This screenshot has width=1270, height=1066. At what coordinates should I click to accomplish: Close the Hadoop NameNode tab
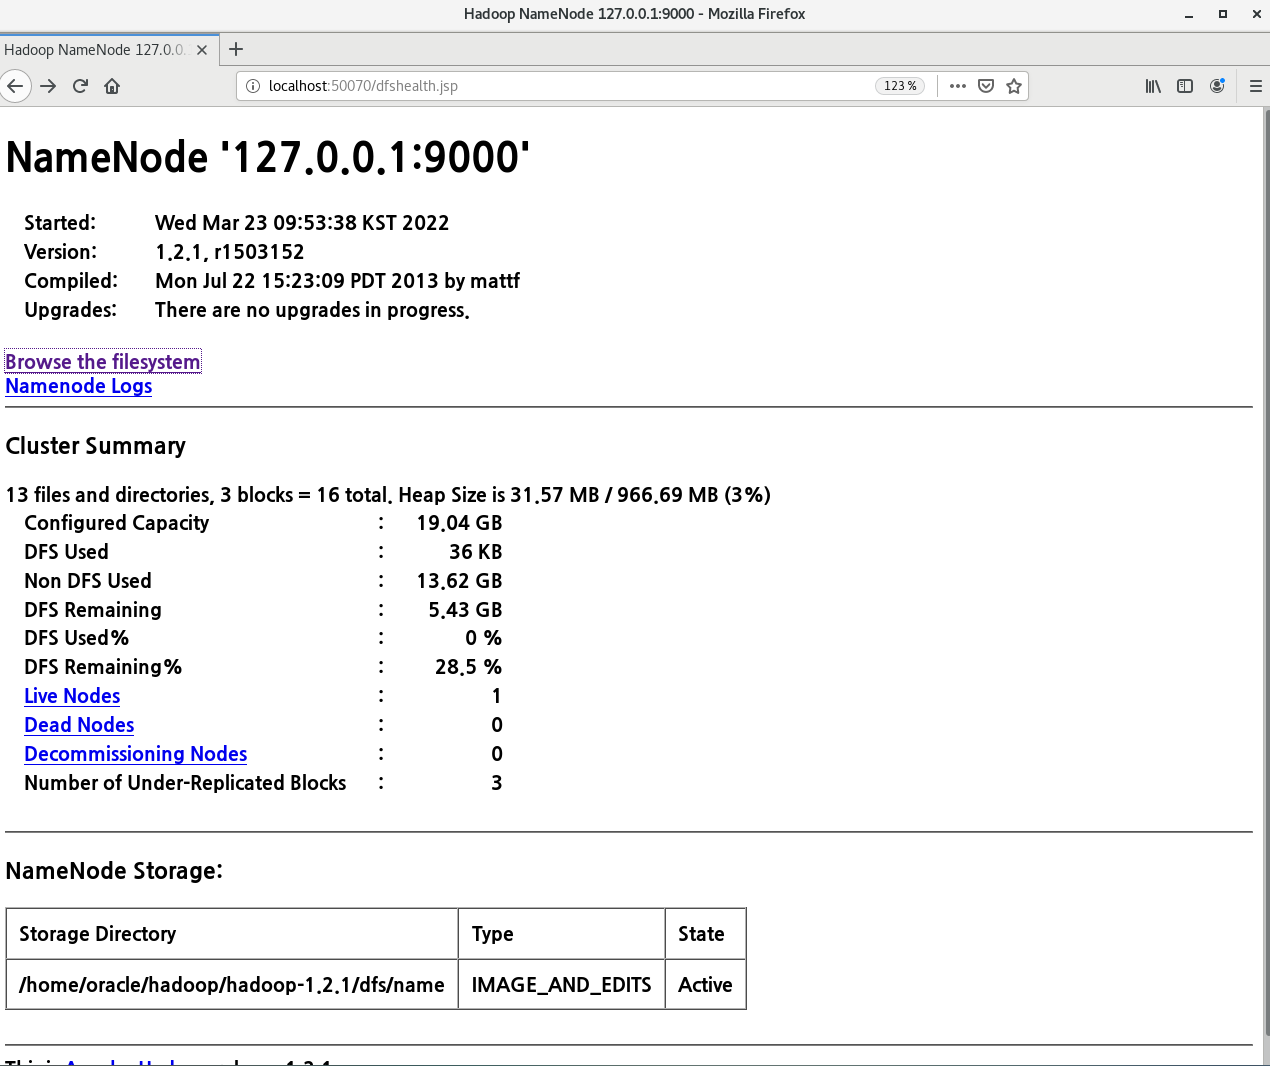tap(202, 50)
